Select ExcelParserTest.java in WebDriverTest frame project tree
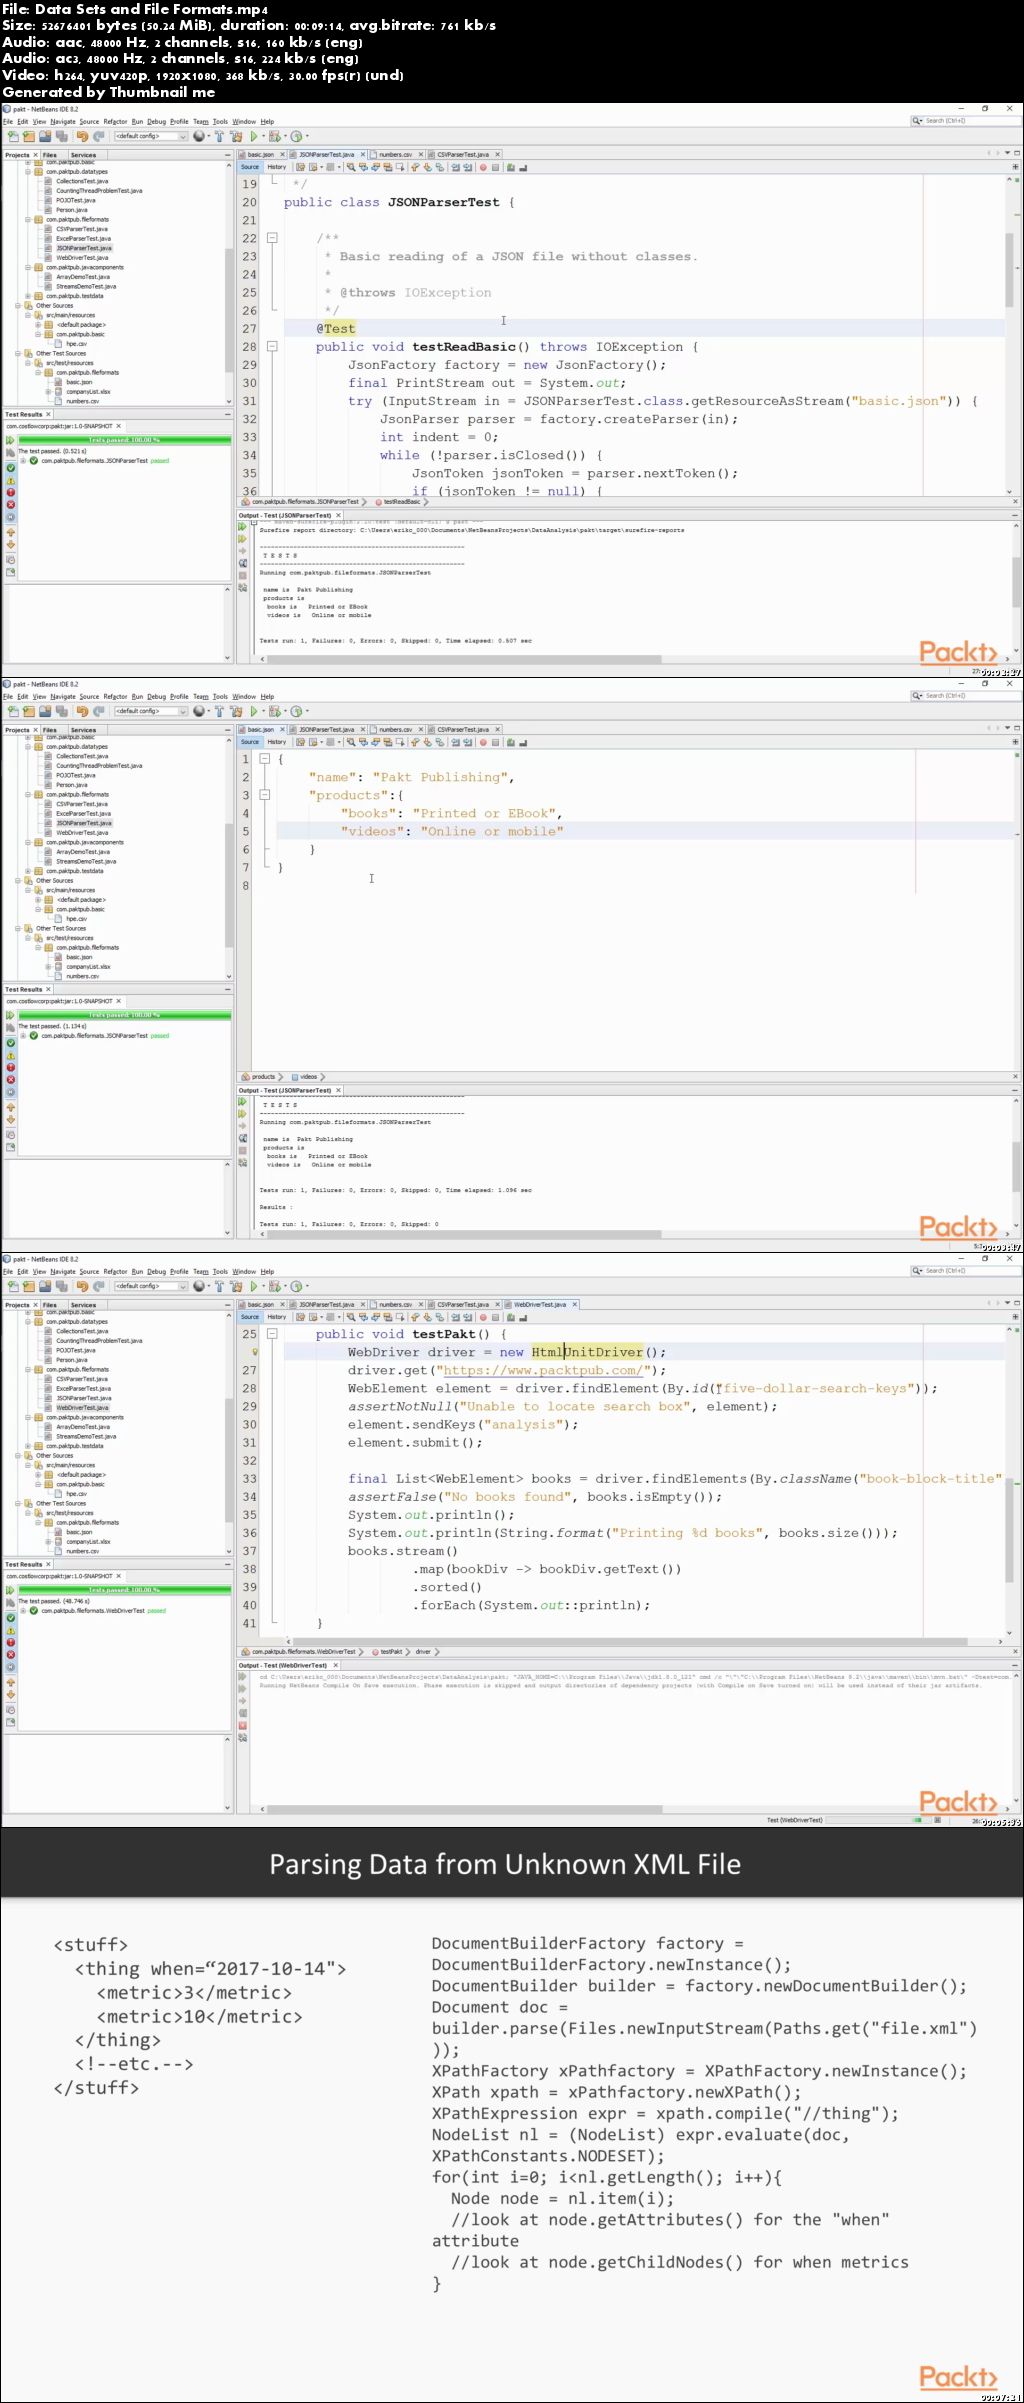 click(x=83, y=1388)
